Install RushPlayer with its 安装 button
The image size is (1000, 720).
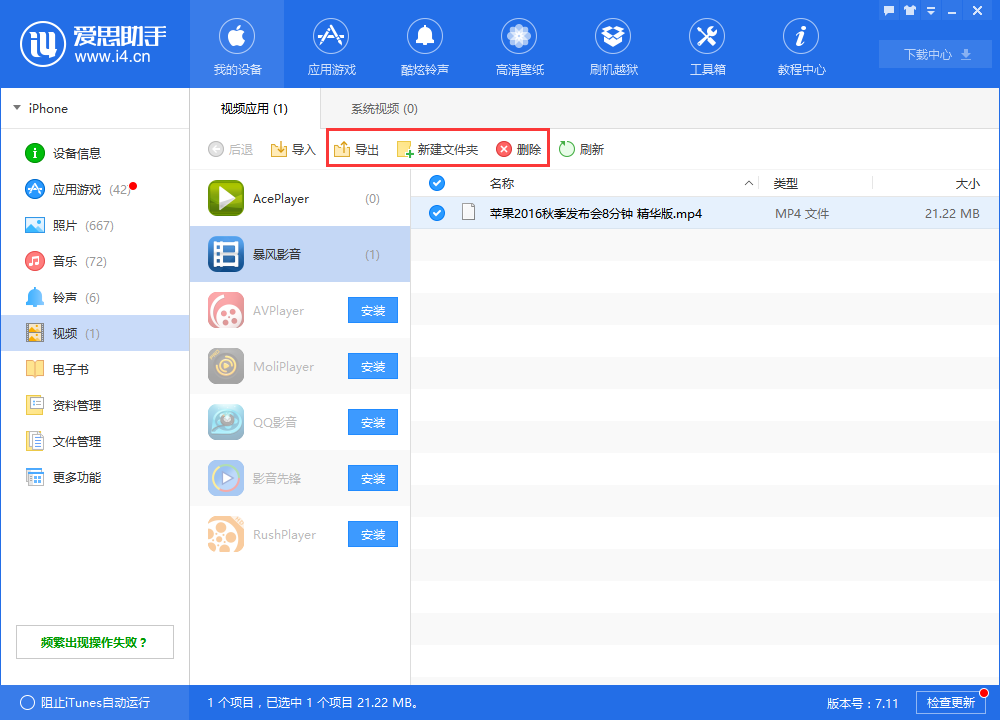click(372, 534)
